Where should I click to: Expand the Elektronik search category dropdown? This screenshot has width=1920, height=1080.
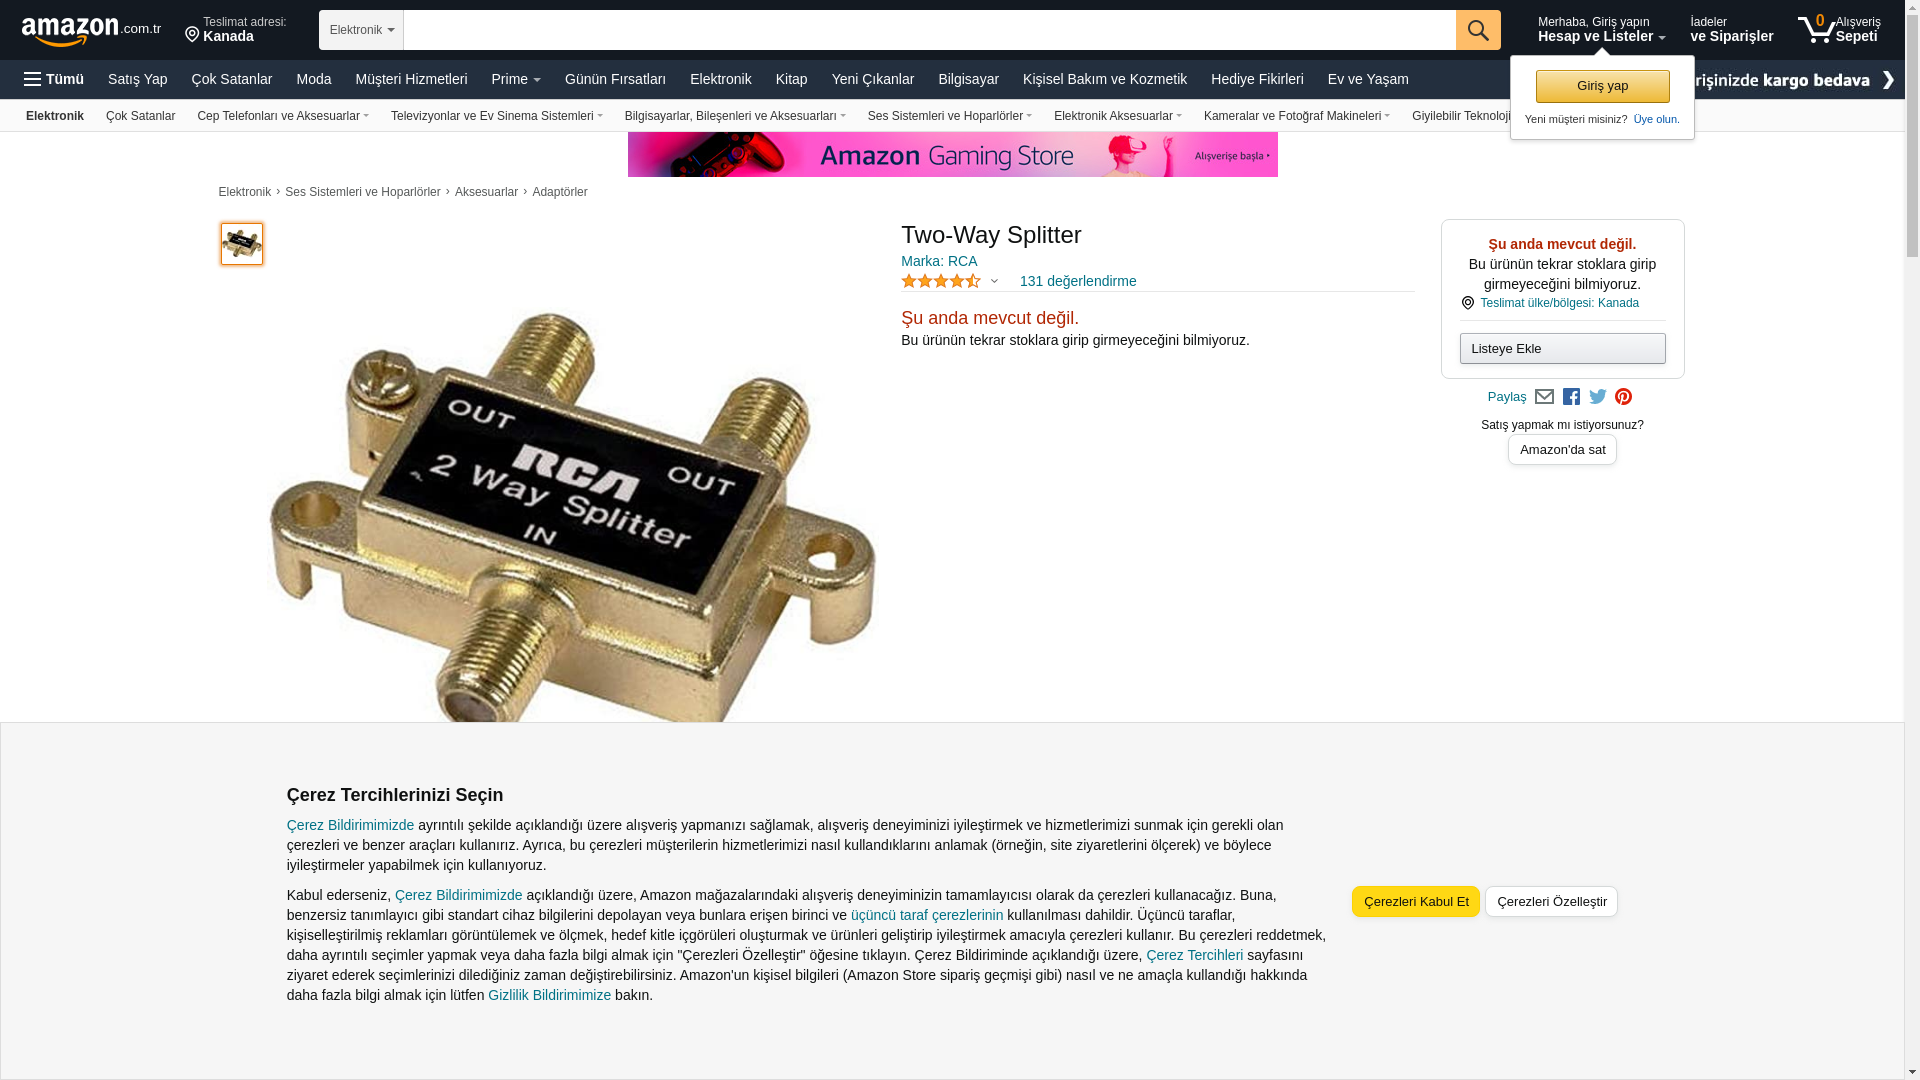[361, 30]
